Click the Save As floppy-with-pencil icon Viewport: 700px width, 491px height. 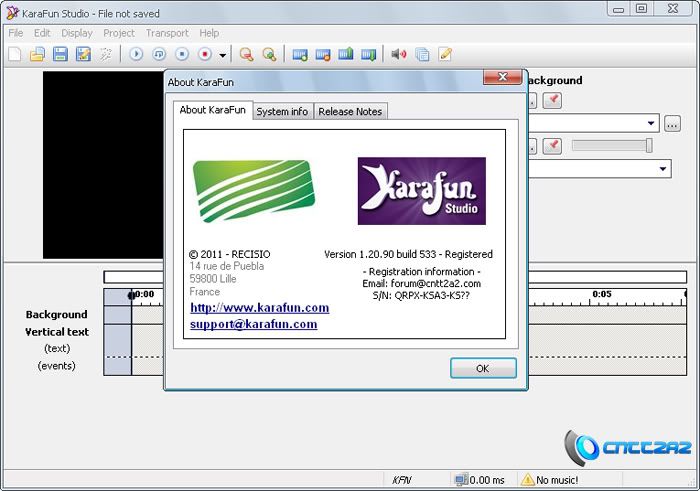pos(83,54)
